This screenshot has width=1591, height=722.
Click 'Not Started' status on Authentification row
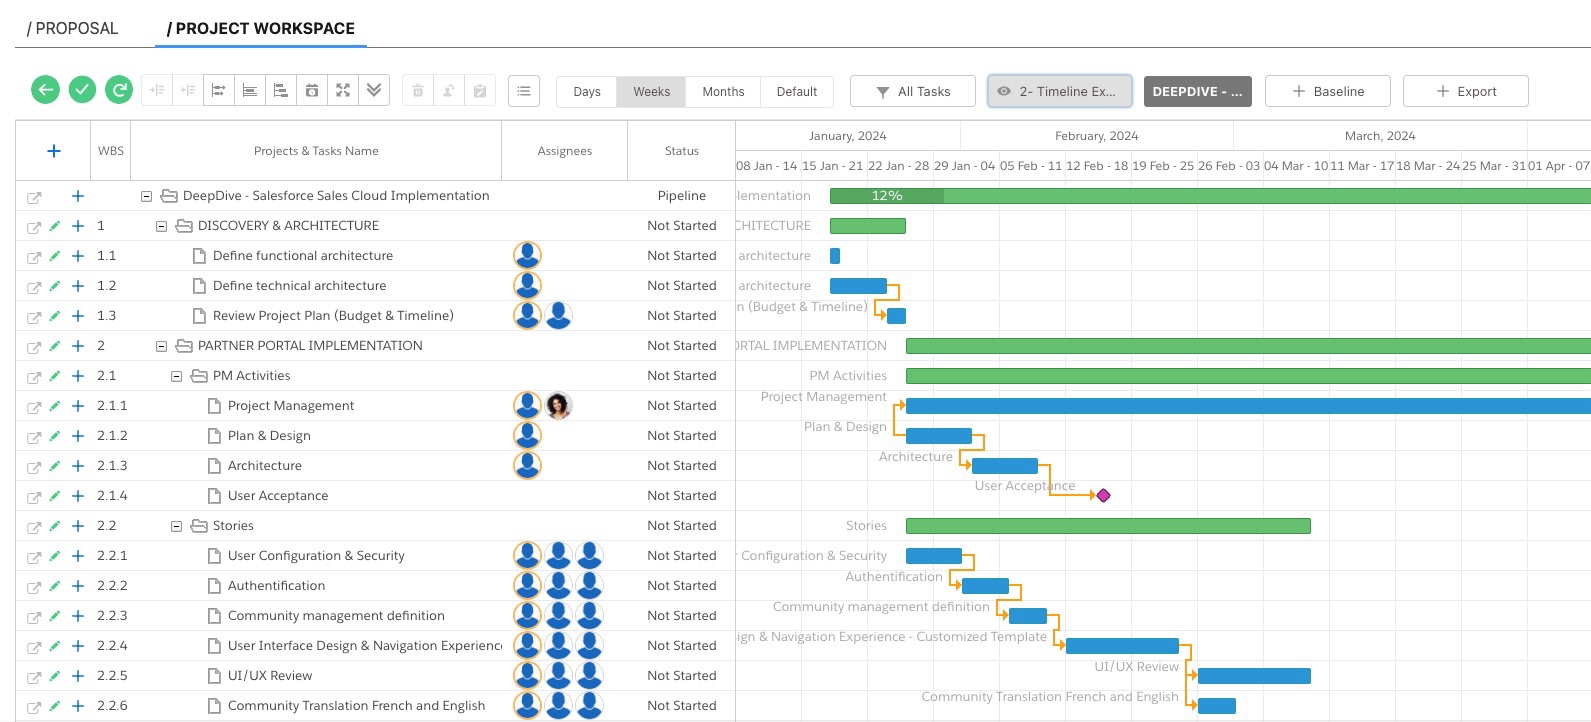point(682,586)
